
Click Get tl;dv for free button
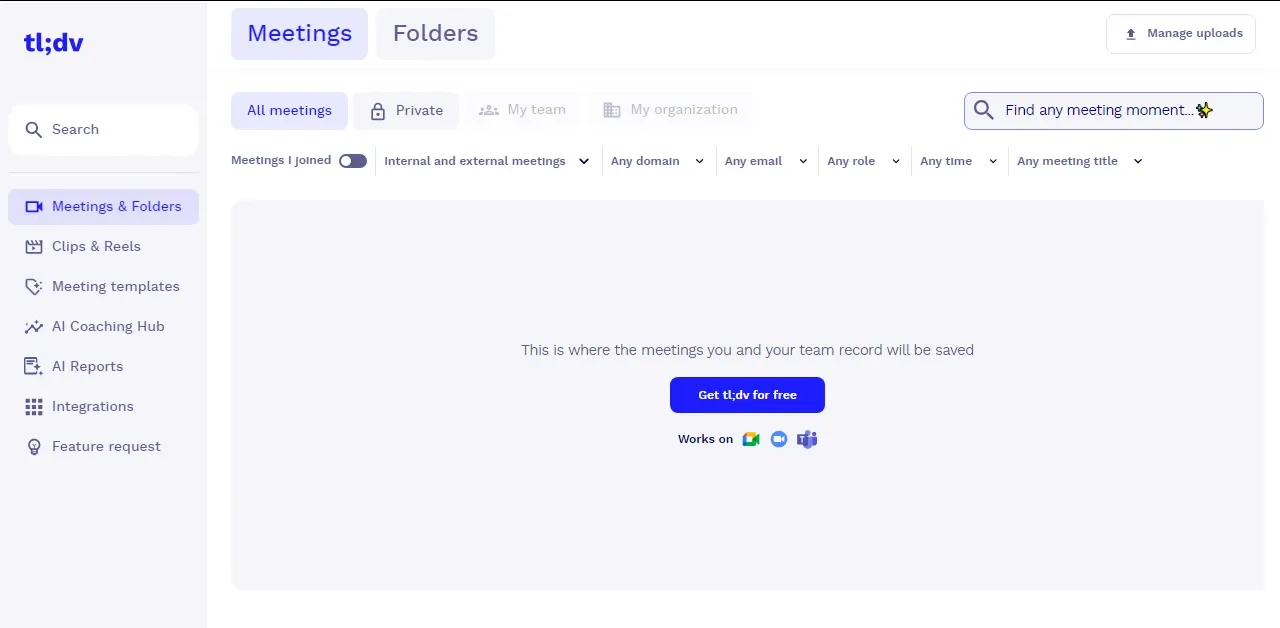click(747, 395)
